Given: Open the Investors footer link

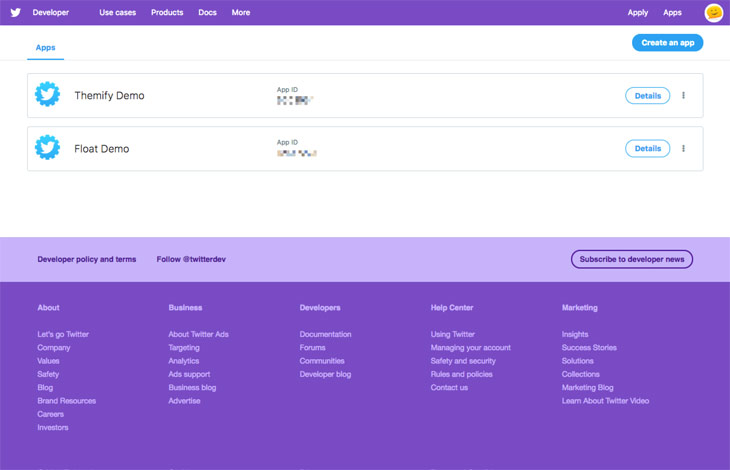Looking at the screenshot, I should [x=53, y=427].
